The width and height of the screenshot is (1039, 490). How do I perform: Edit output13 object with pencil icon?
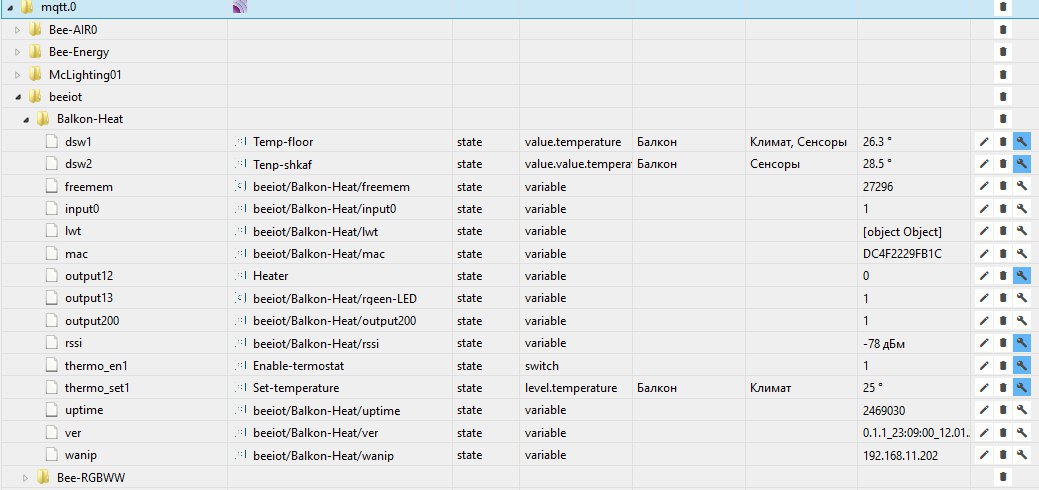(x=984, y=298)
